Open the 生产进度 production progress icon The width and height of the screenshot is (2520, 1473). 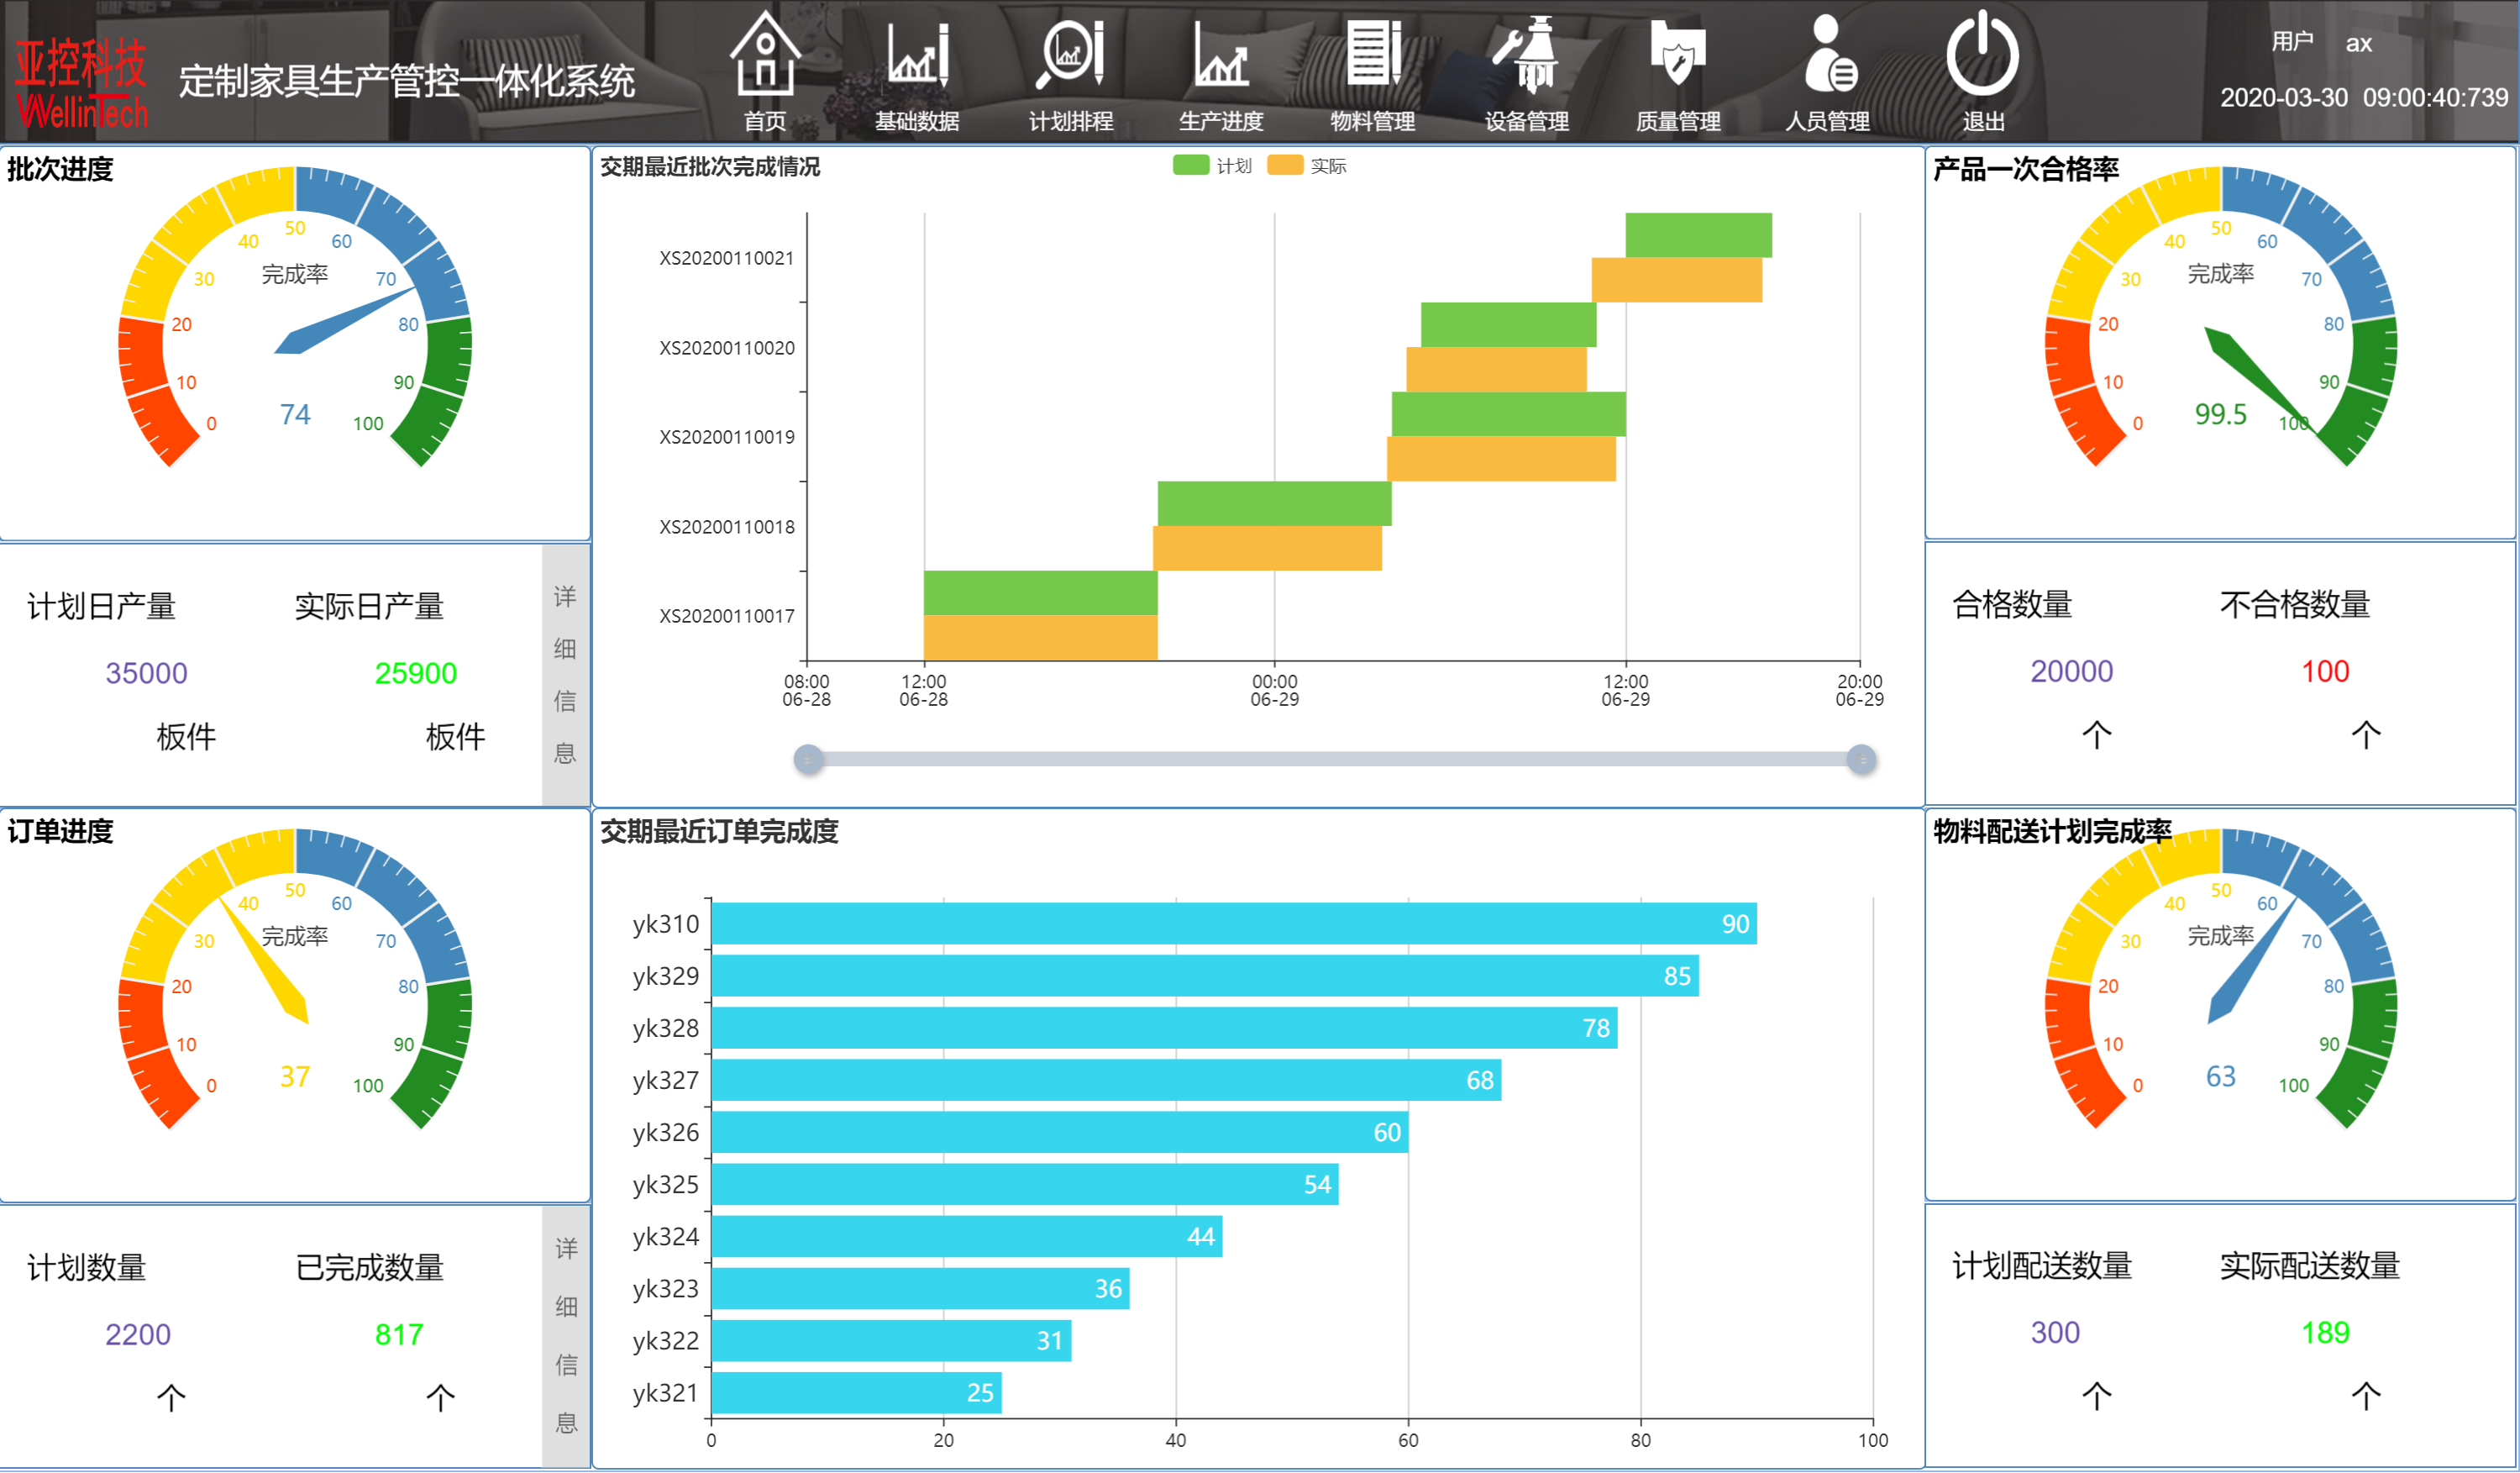tap(1221, 55)
